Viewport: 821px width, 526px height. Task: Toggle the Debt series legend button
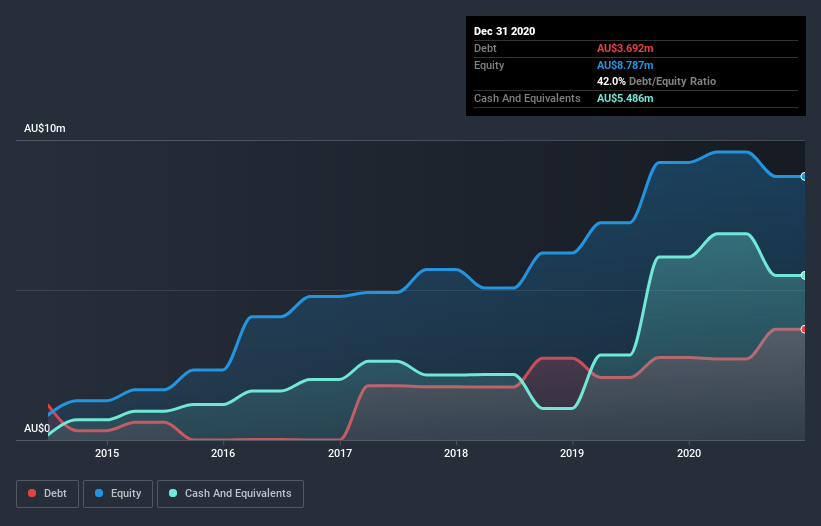[x=47, y=494]
